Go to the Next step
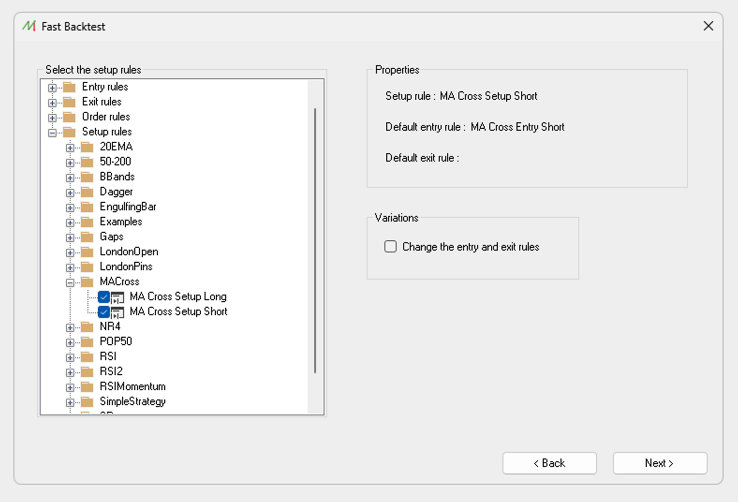 659,463
